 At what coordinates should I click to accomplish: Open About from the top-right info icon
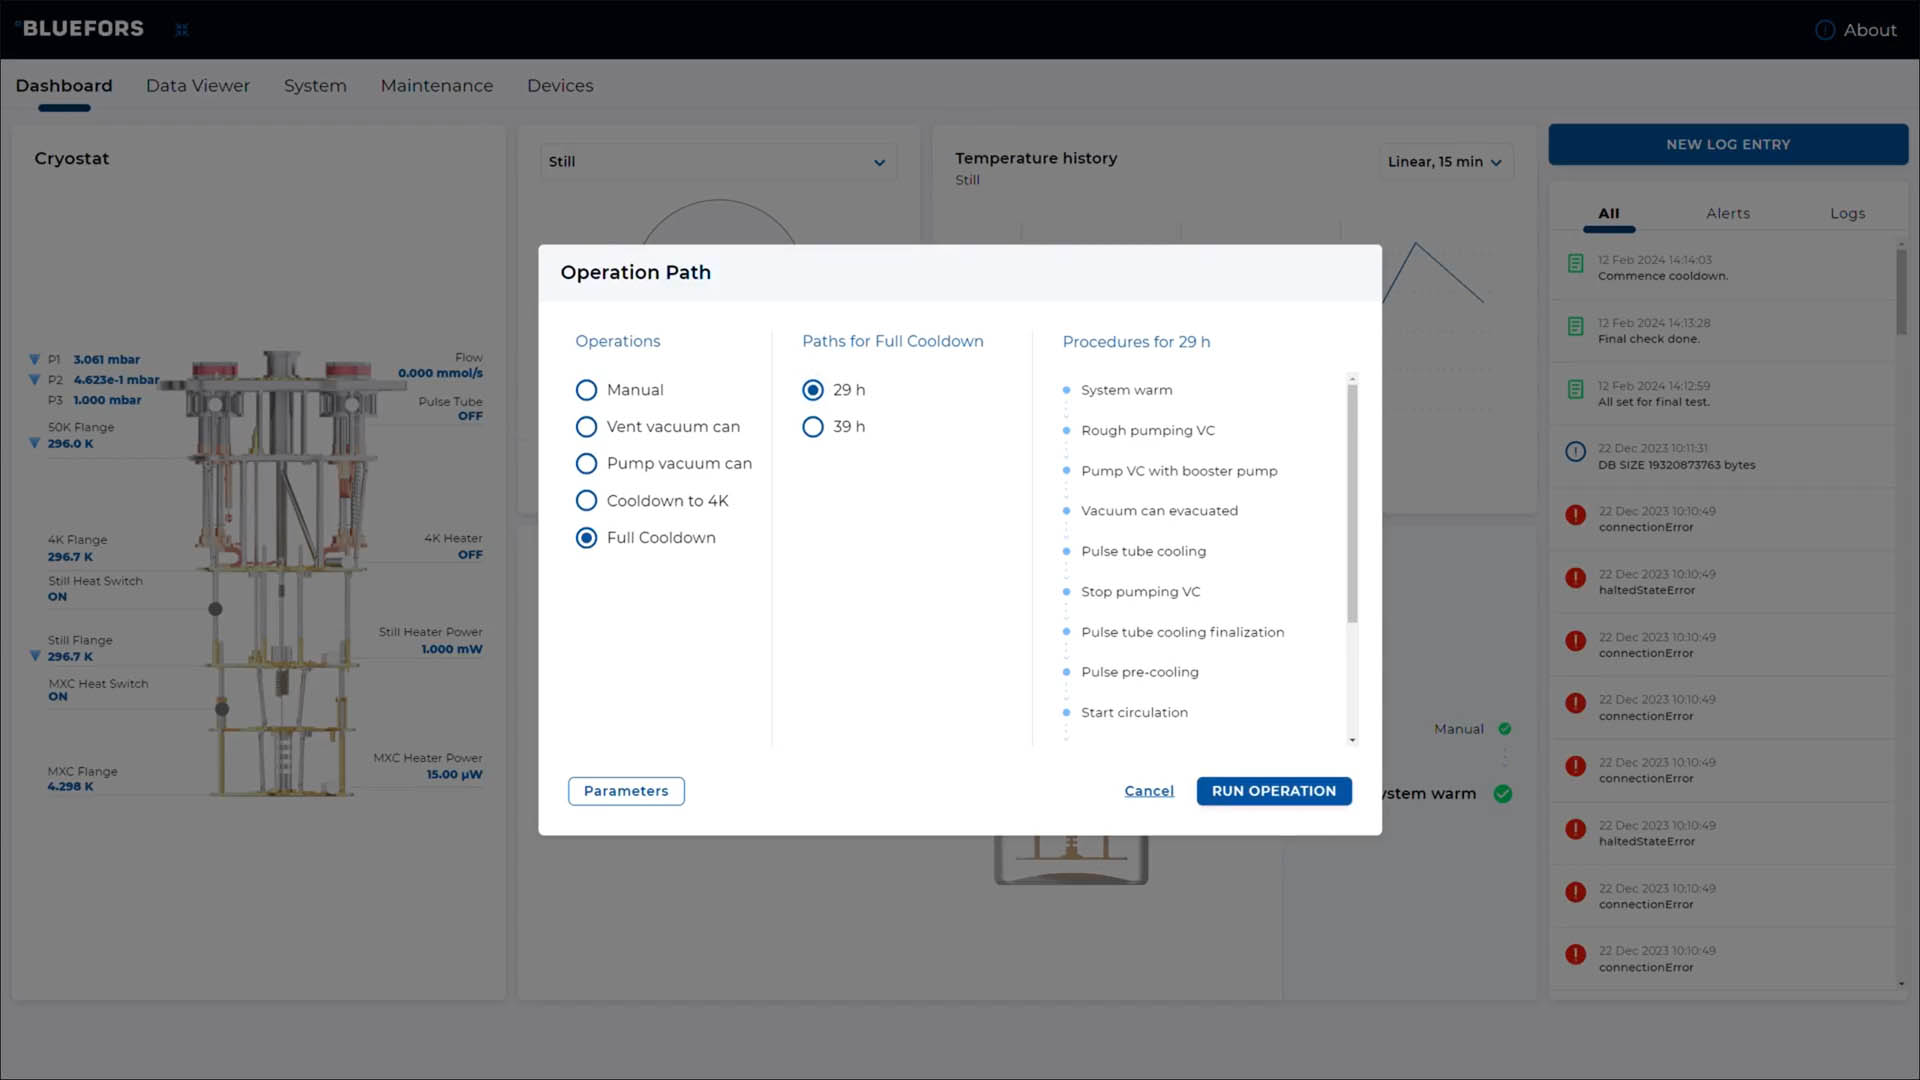(1823, 29)
